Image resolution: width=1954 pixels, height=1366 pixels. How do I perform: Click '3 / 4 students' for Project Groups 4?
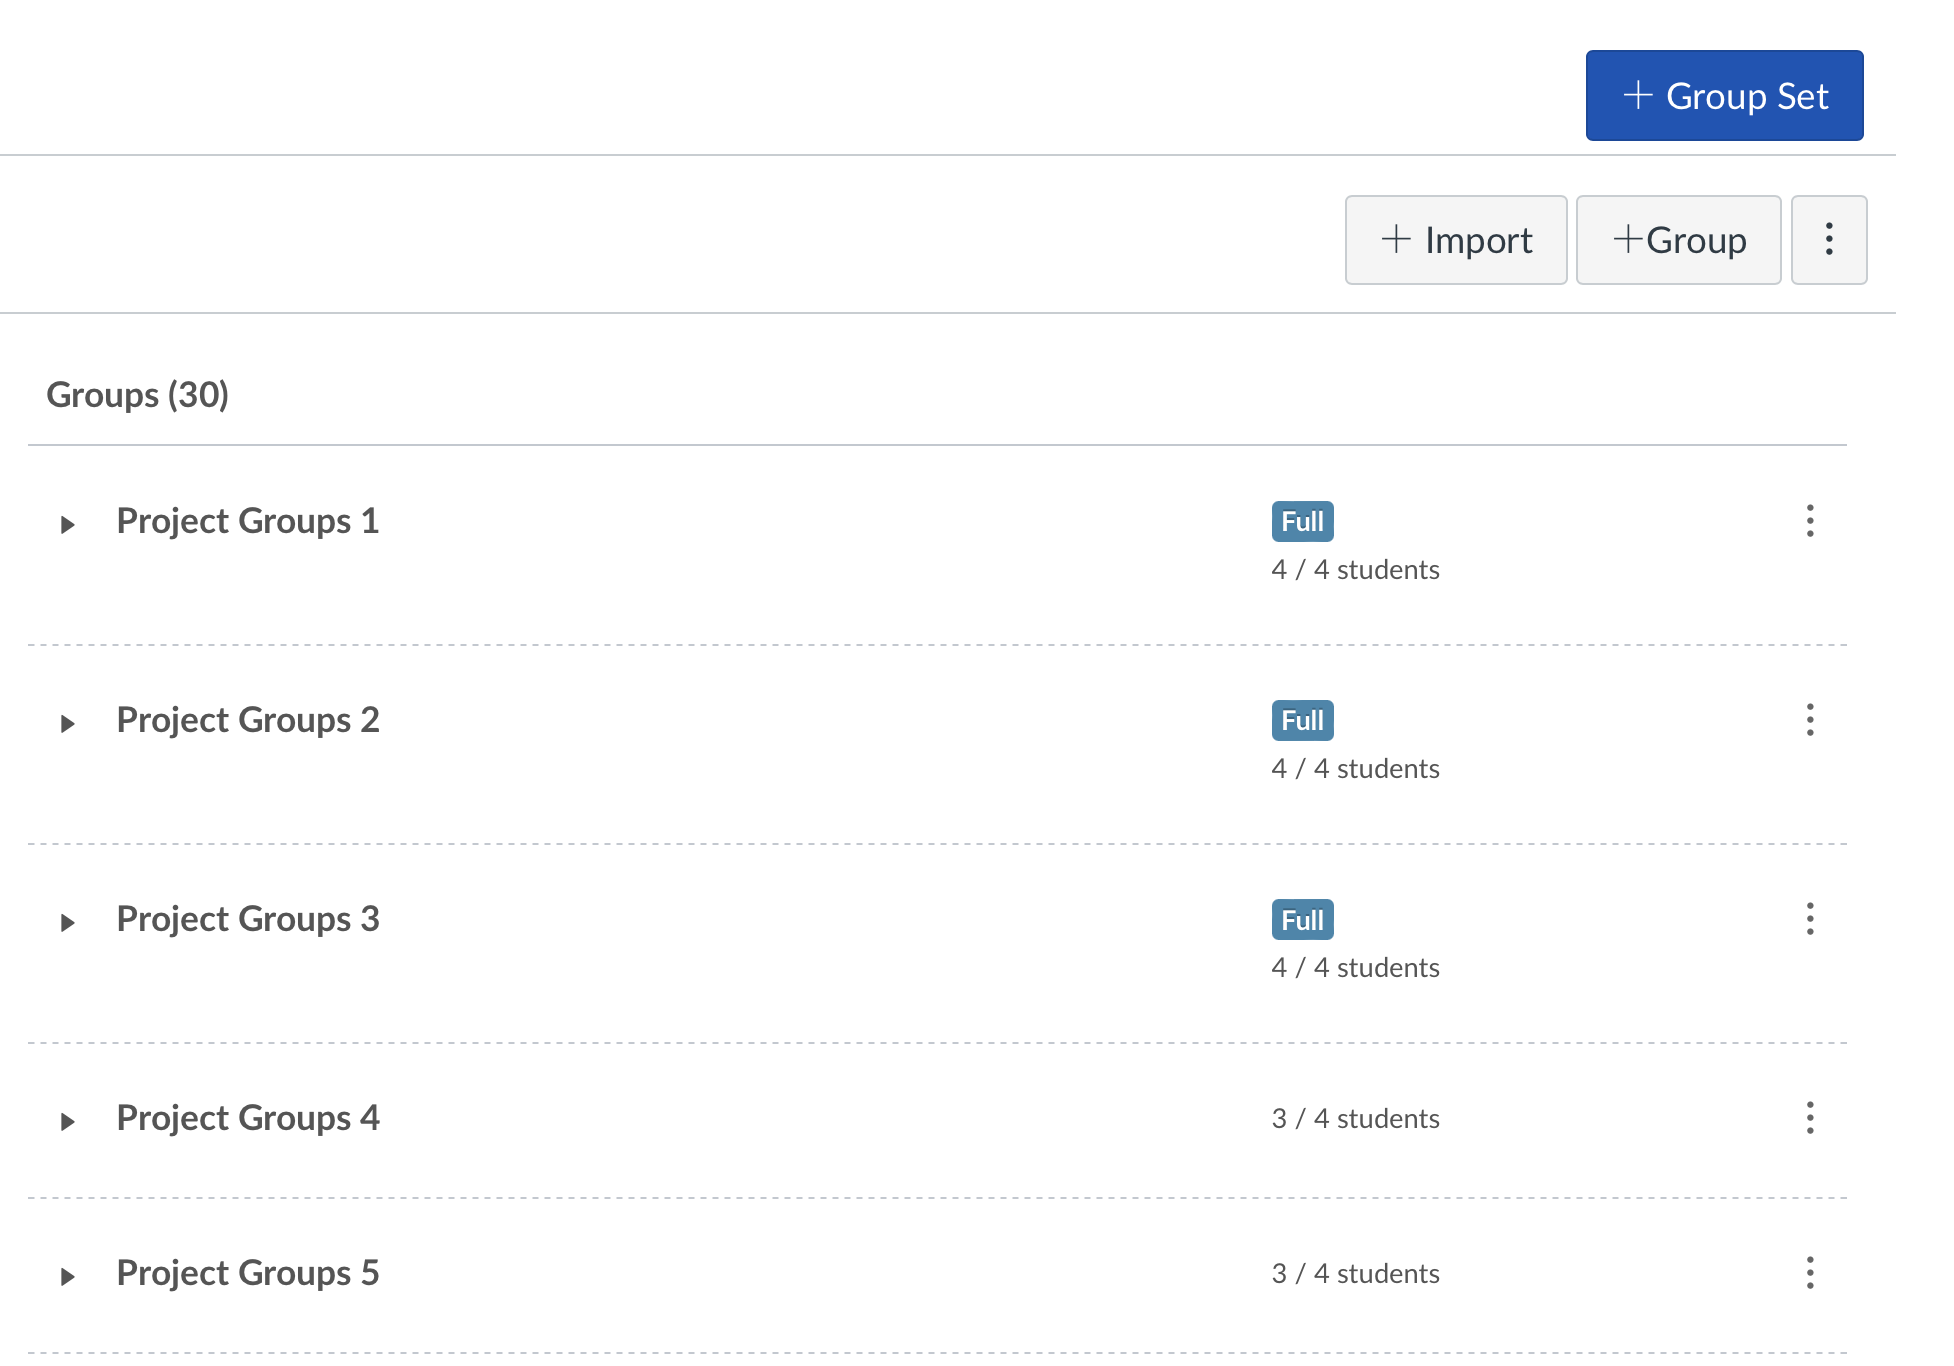1356,1119
